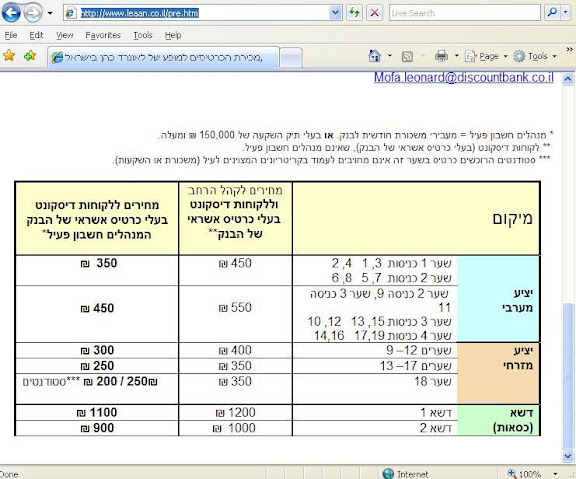Expand the address bar history dropdown
Image resolution: width=576 pixels, height=479 pixels.
(335, 13)
